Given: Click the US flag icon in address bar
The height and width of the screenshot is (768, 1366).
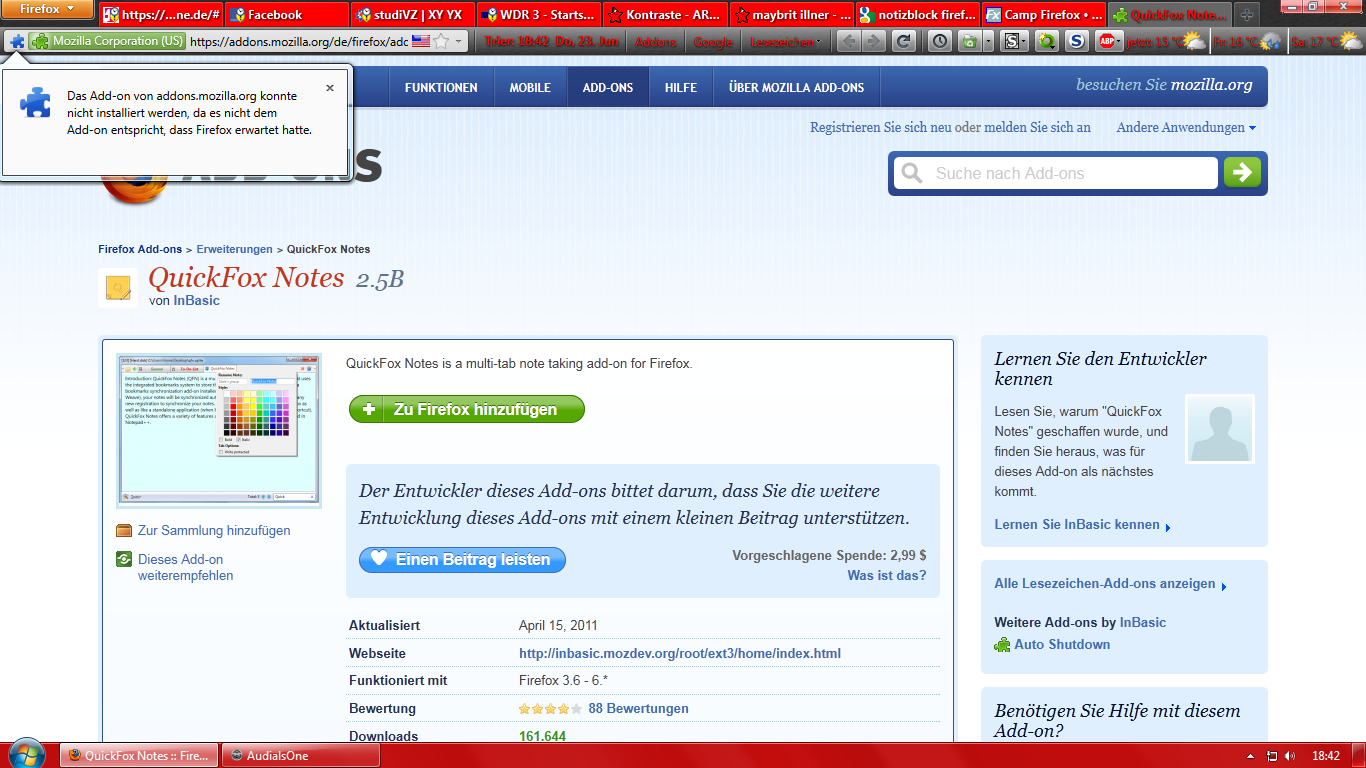Looking at the screenshot, I should tap(421, 41).
